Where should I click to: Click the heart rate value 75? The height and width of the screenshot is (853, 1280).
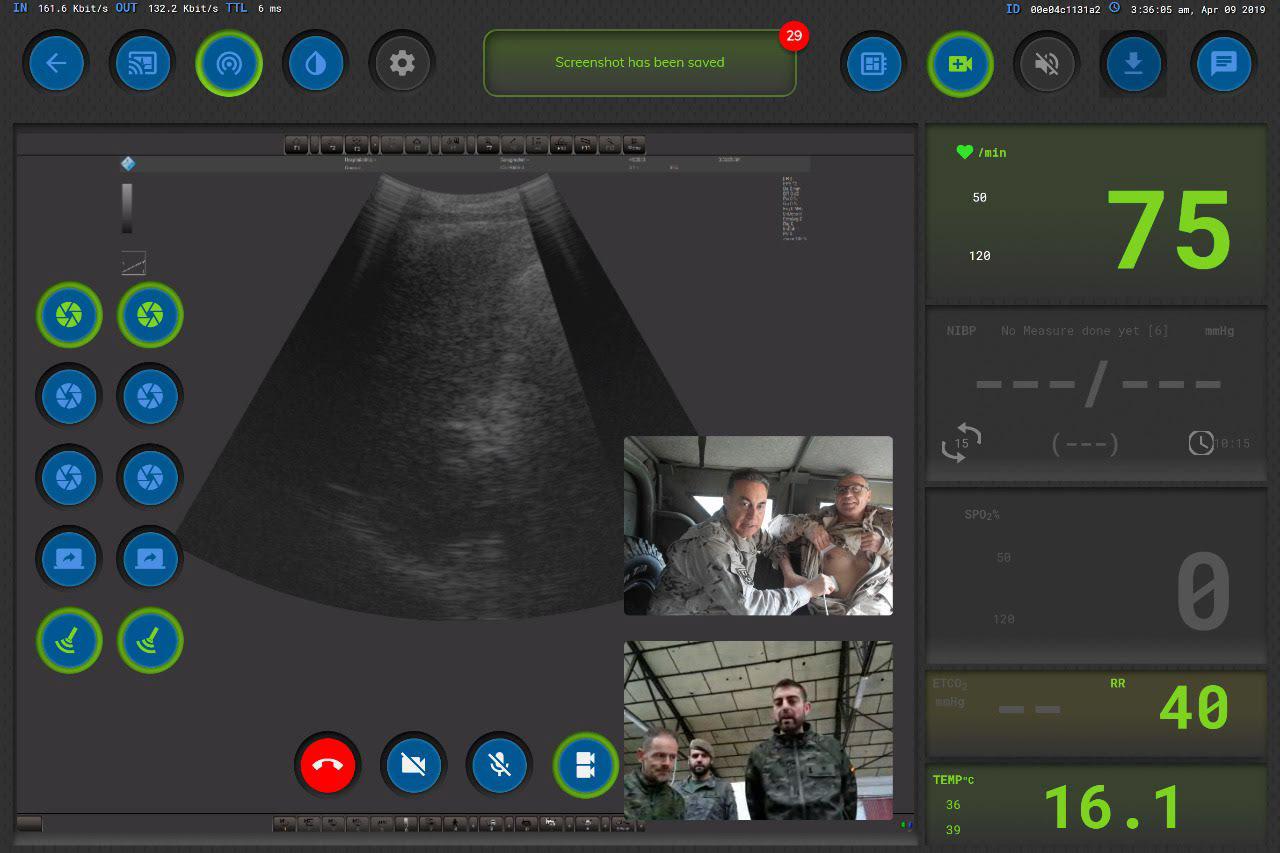point(1168,230)
